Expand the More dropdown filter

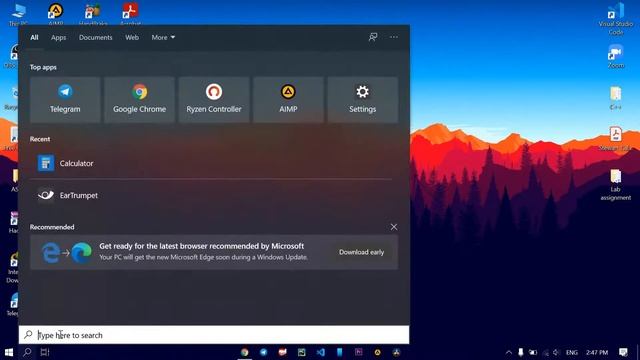tap(163, 37)
